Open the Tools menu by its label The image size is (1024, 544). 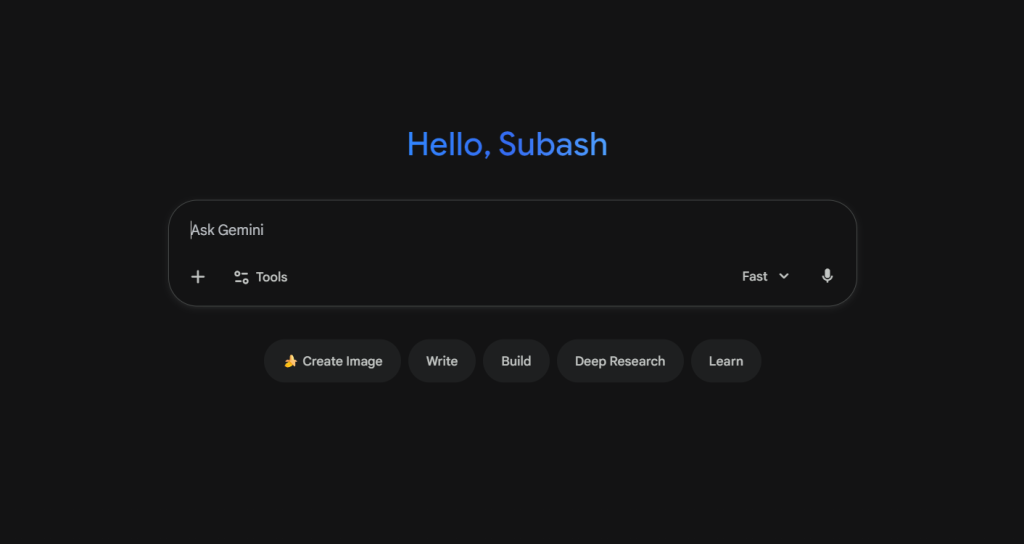(x=271, y=277)
